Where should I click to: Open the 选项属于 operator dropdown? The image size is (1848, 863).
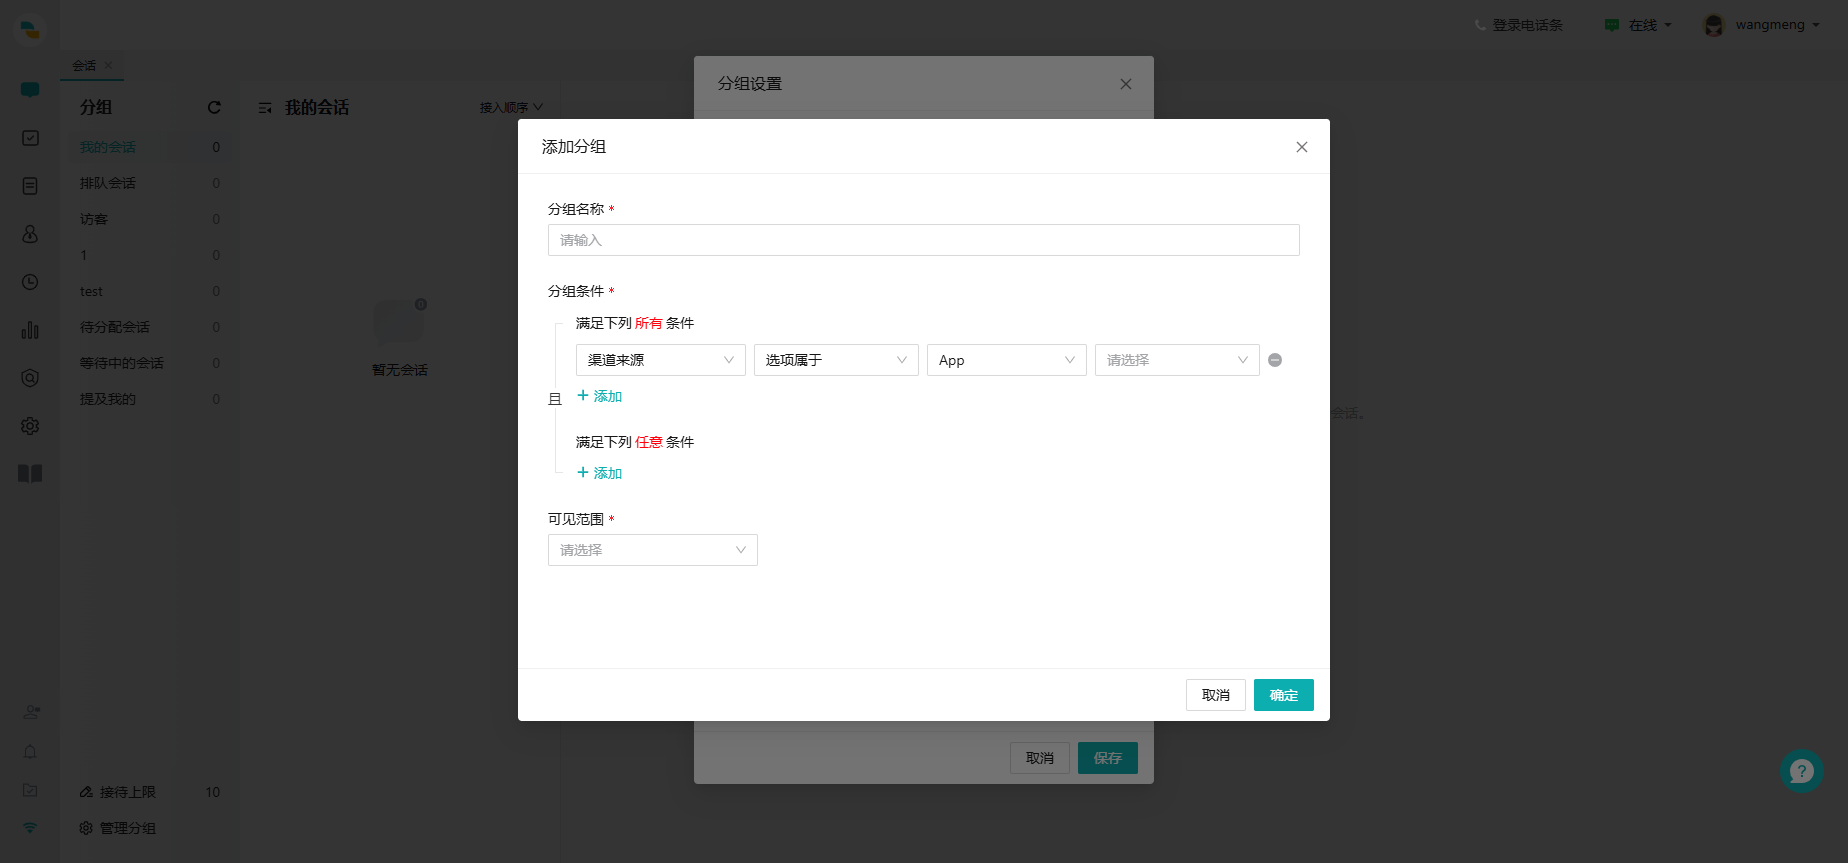point(836,360)
